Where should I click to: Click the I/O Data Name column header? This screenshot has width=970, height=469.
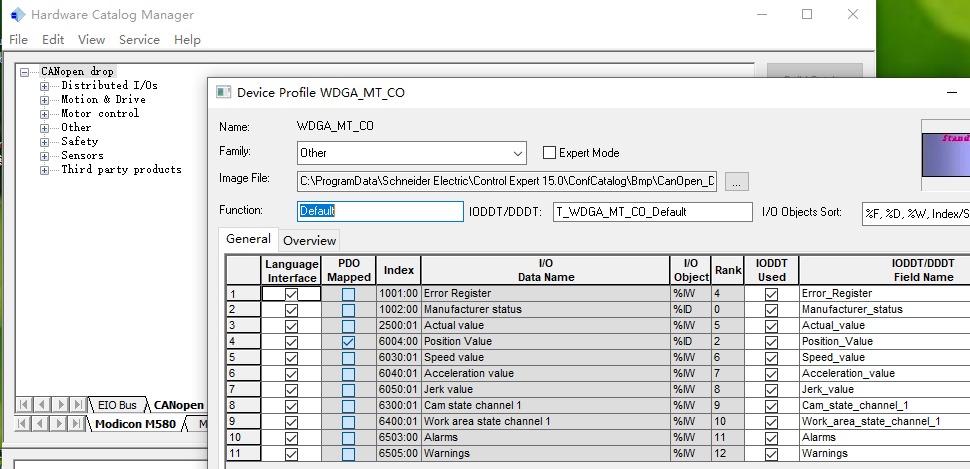(546, 270)
